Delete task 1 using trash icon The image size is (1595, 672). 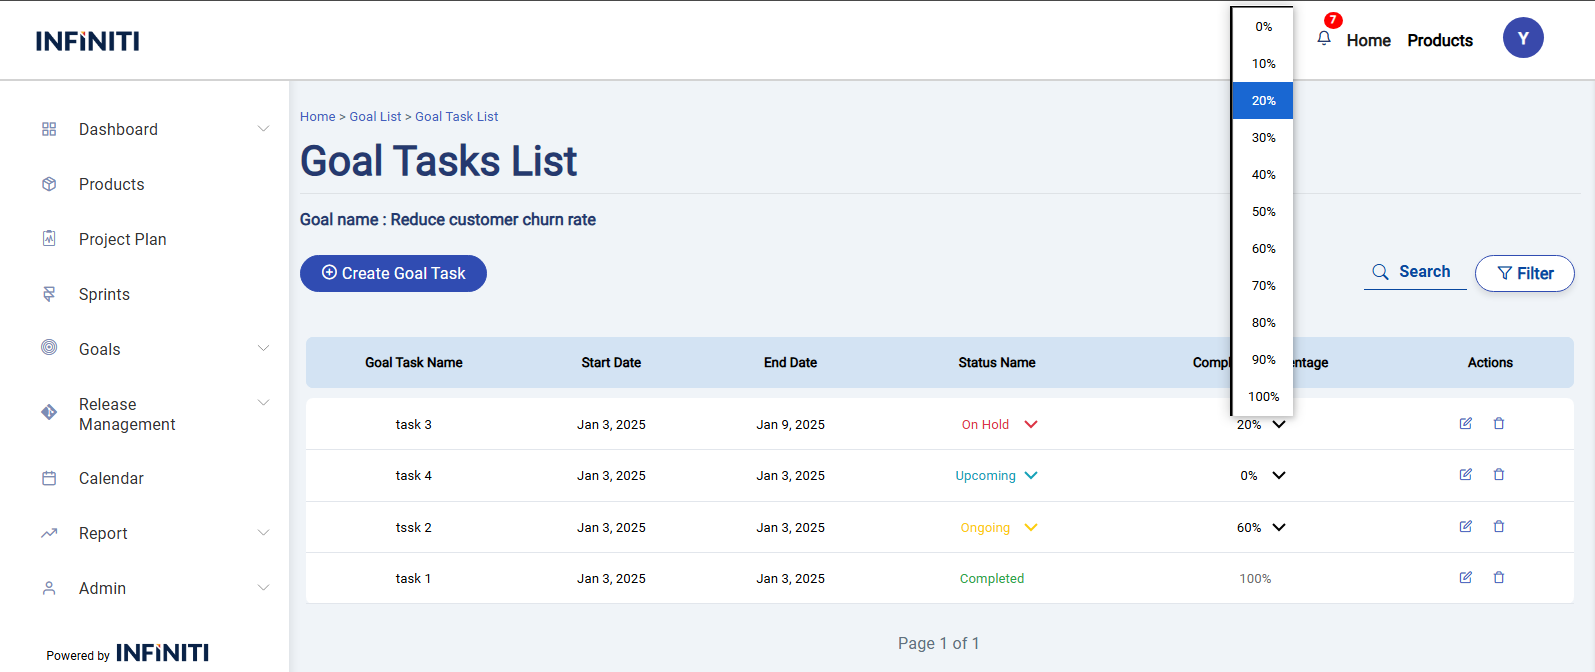(x=1498, y=578)
